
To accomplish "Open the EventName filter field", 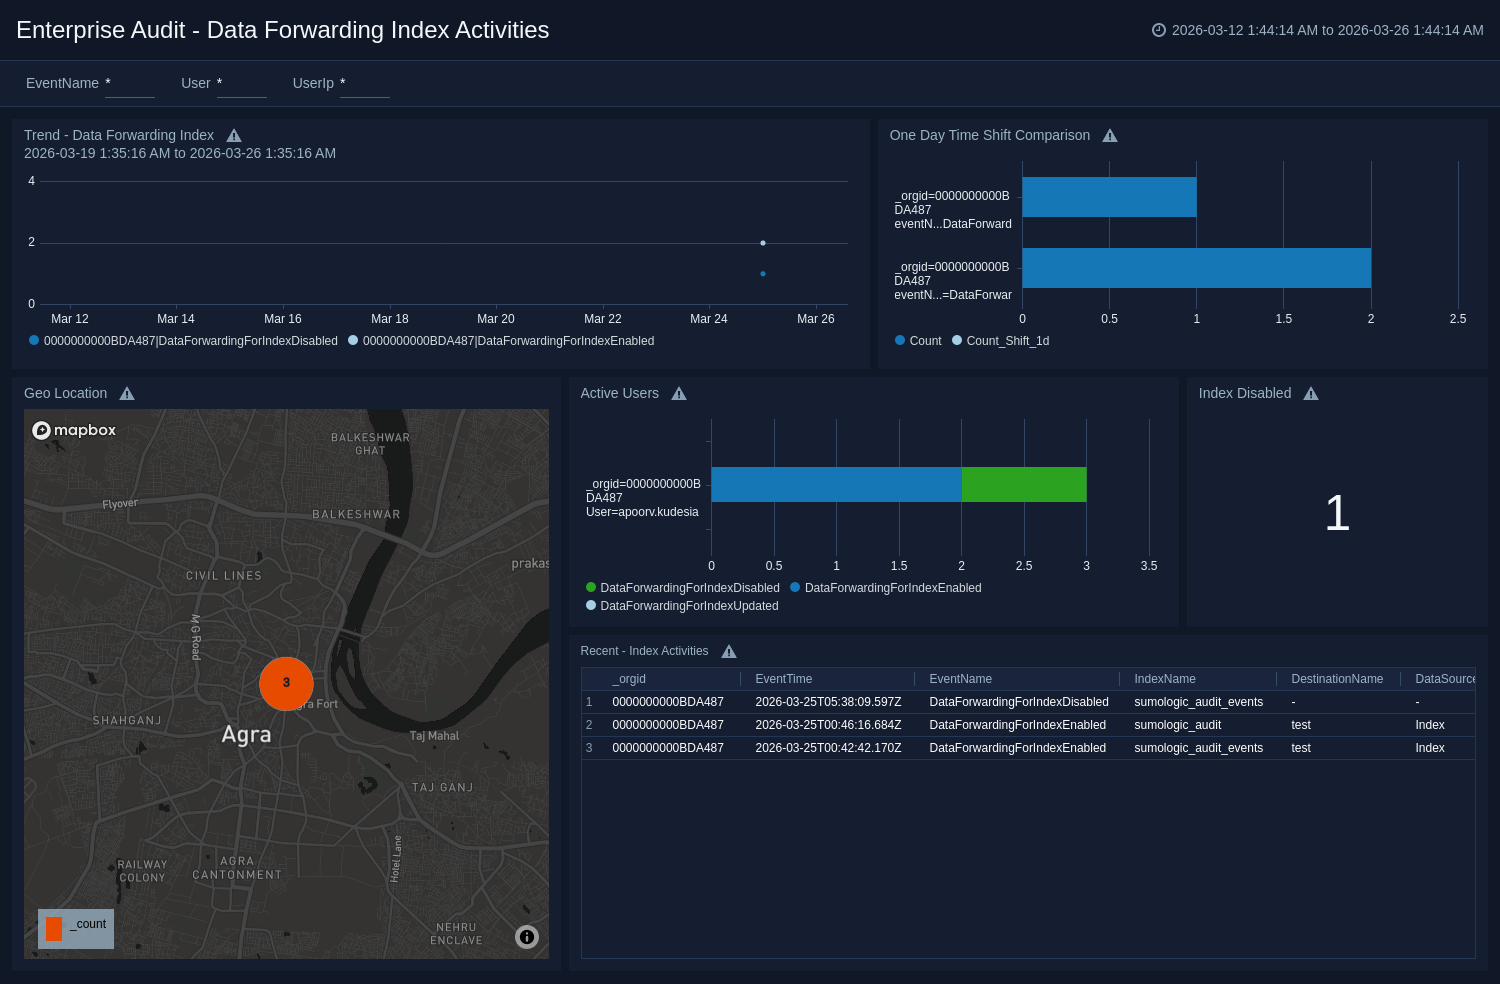I will 129,84.
